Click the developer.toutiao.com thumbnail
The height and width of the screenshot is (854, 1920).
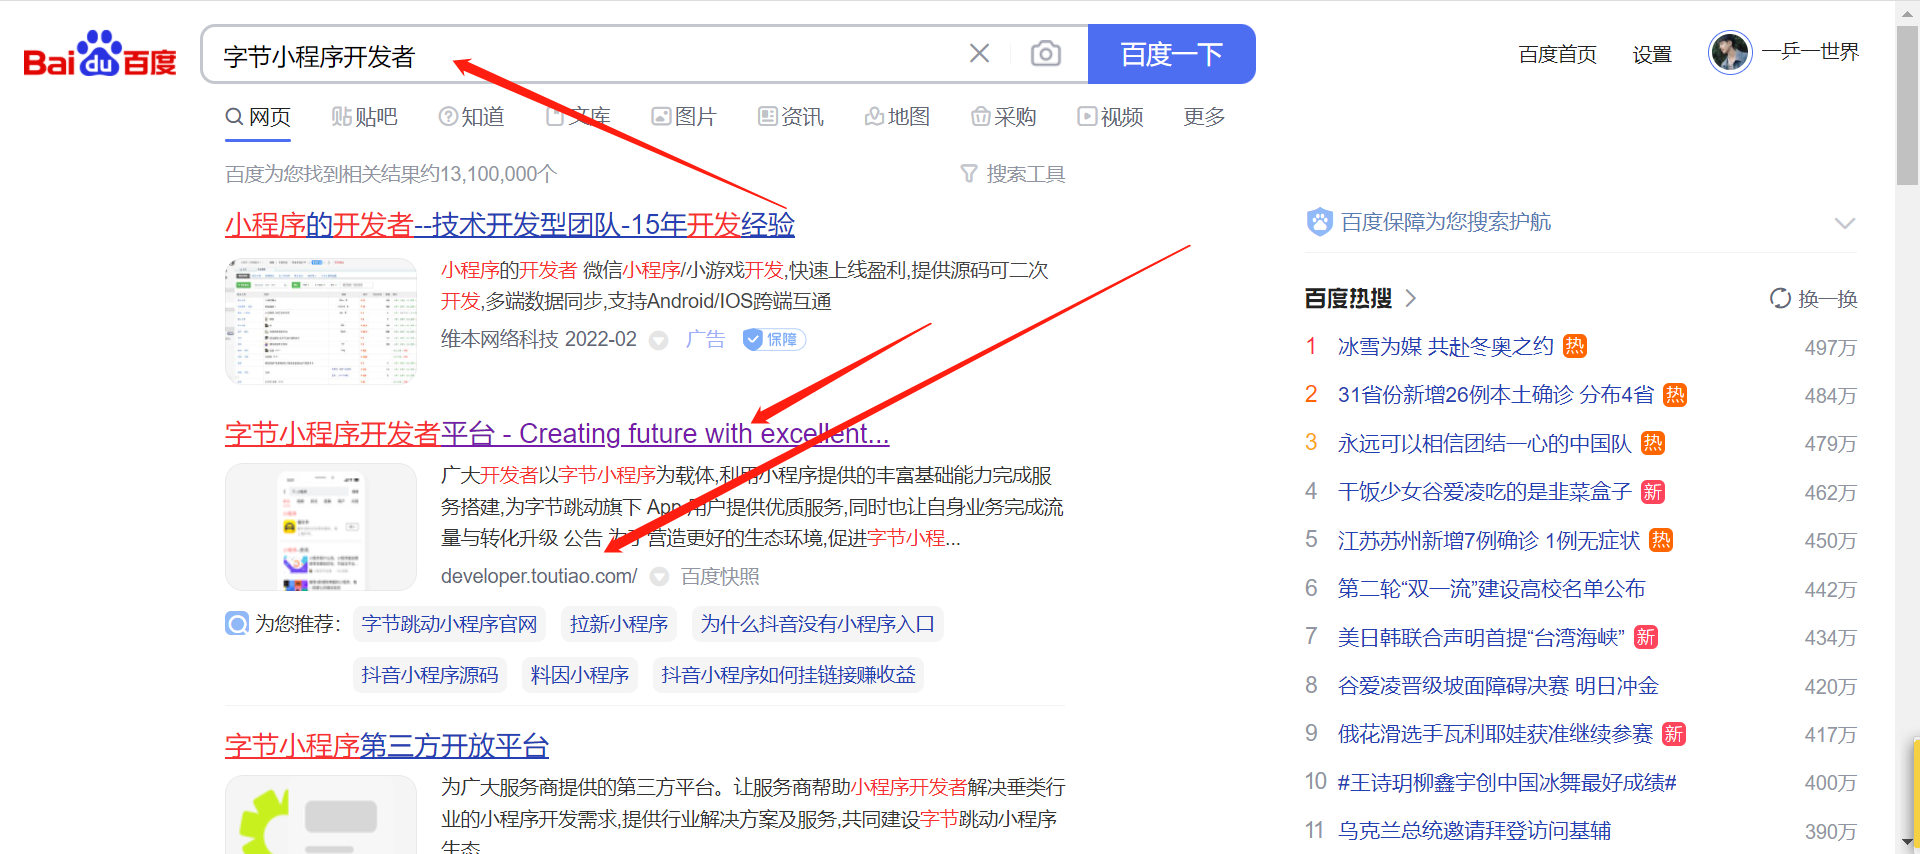tap(321, 526)
